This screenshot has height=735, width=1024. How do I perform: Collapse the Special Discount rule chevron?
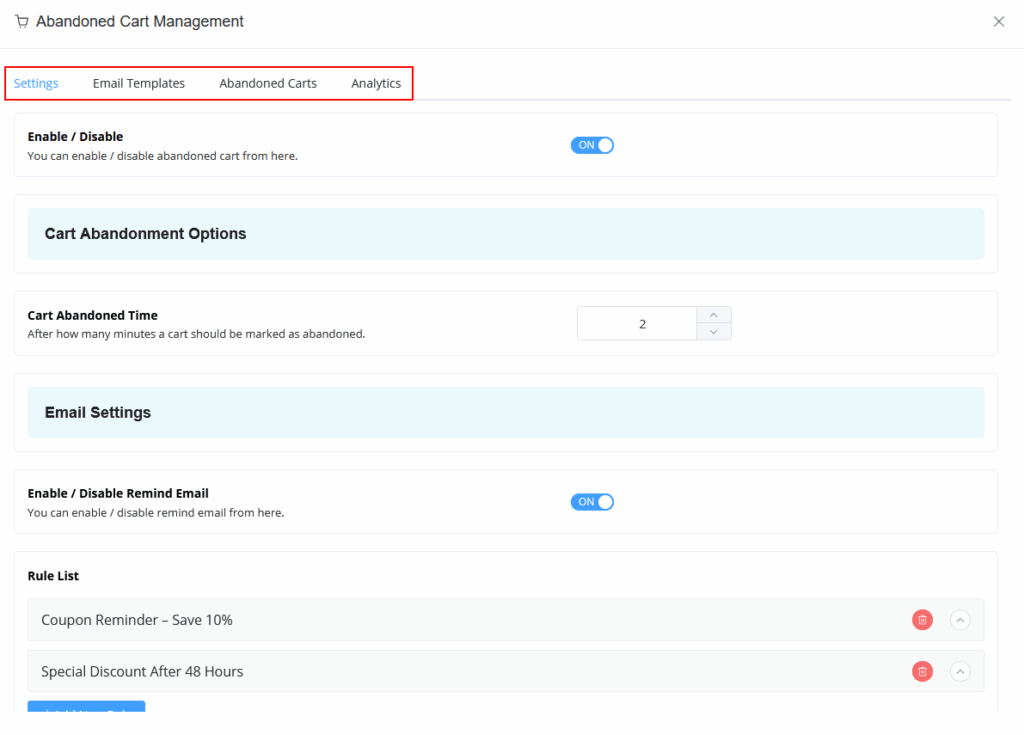coord(960,672)
